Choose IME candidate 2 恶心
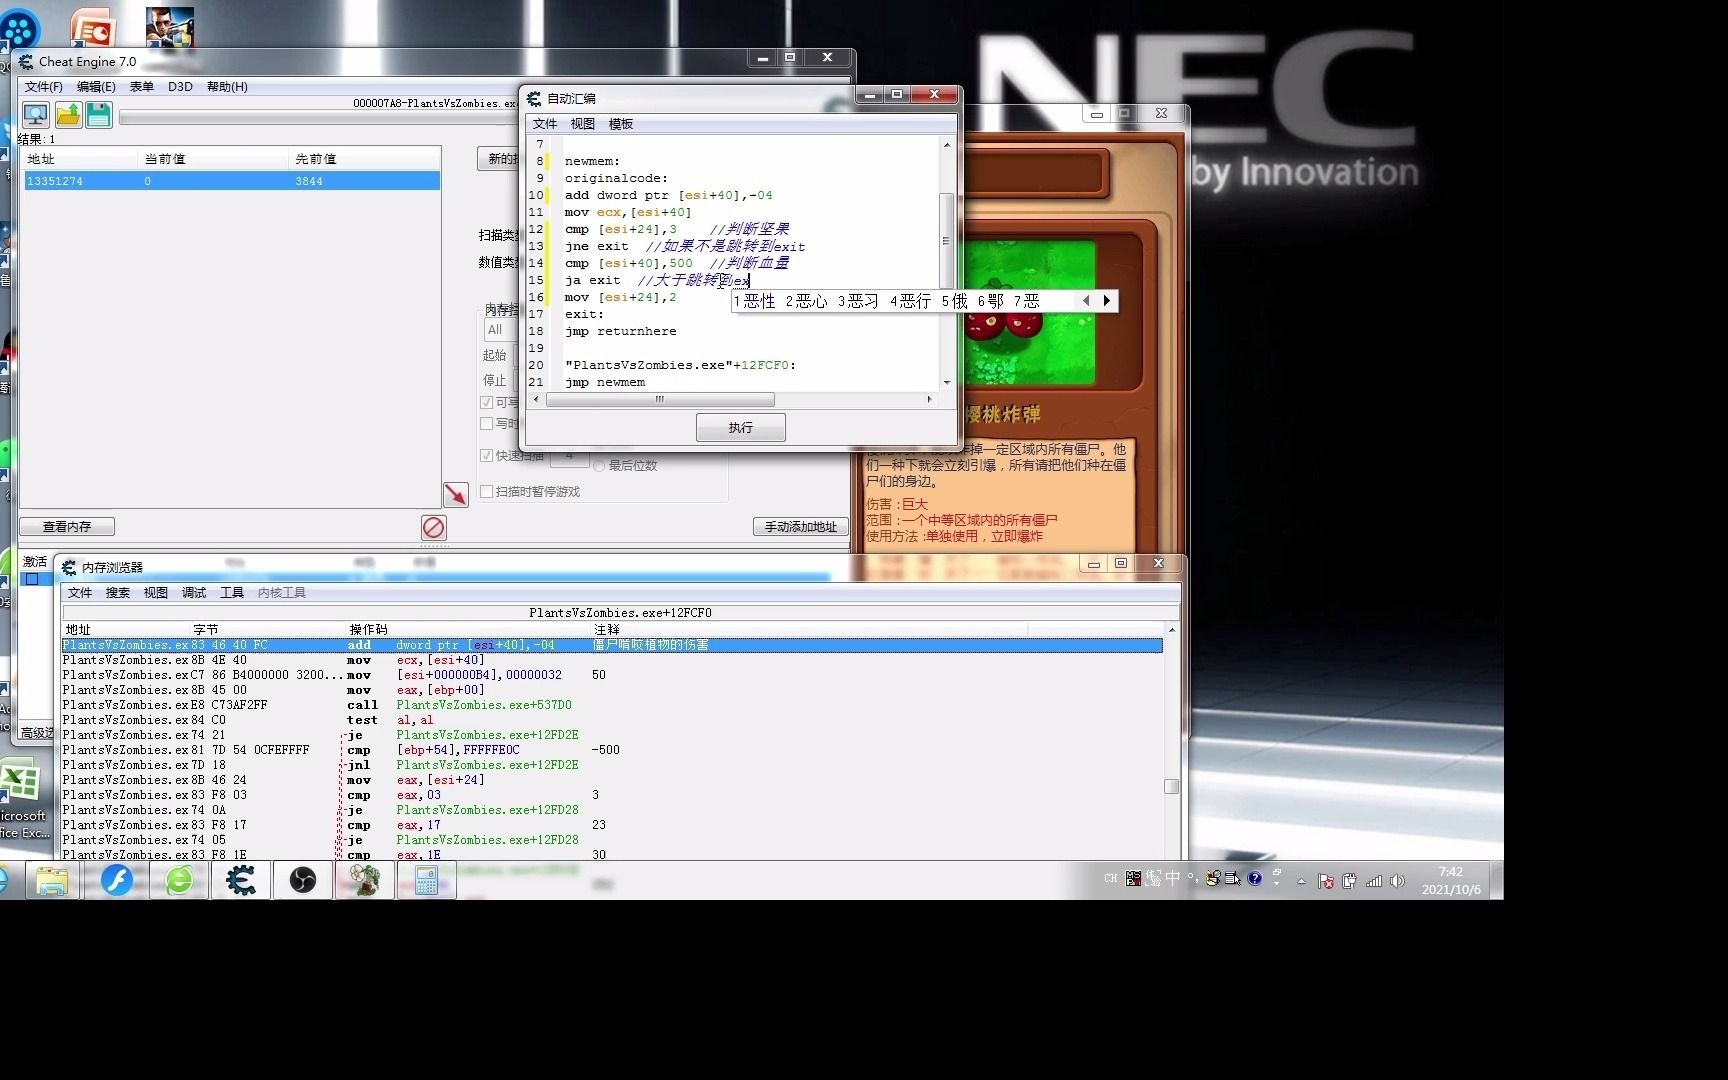 pyautogui.click(x=806, y=301)
